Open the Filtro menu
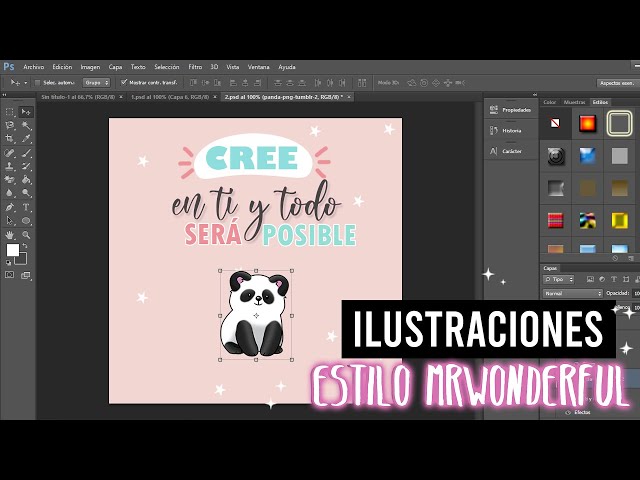 195,67
